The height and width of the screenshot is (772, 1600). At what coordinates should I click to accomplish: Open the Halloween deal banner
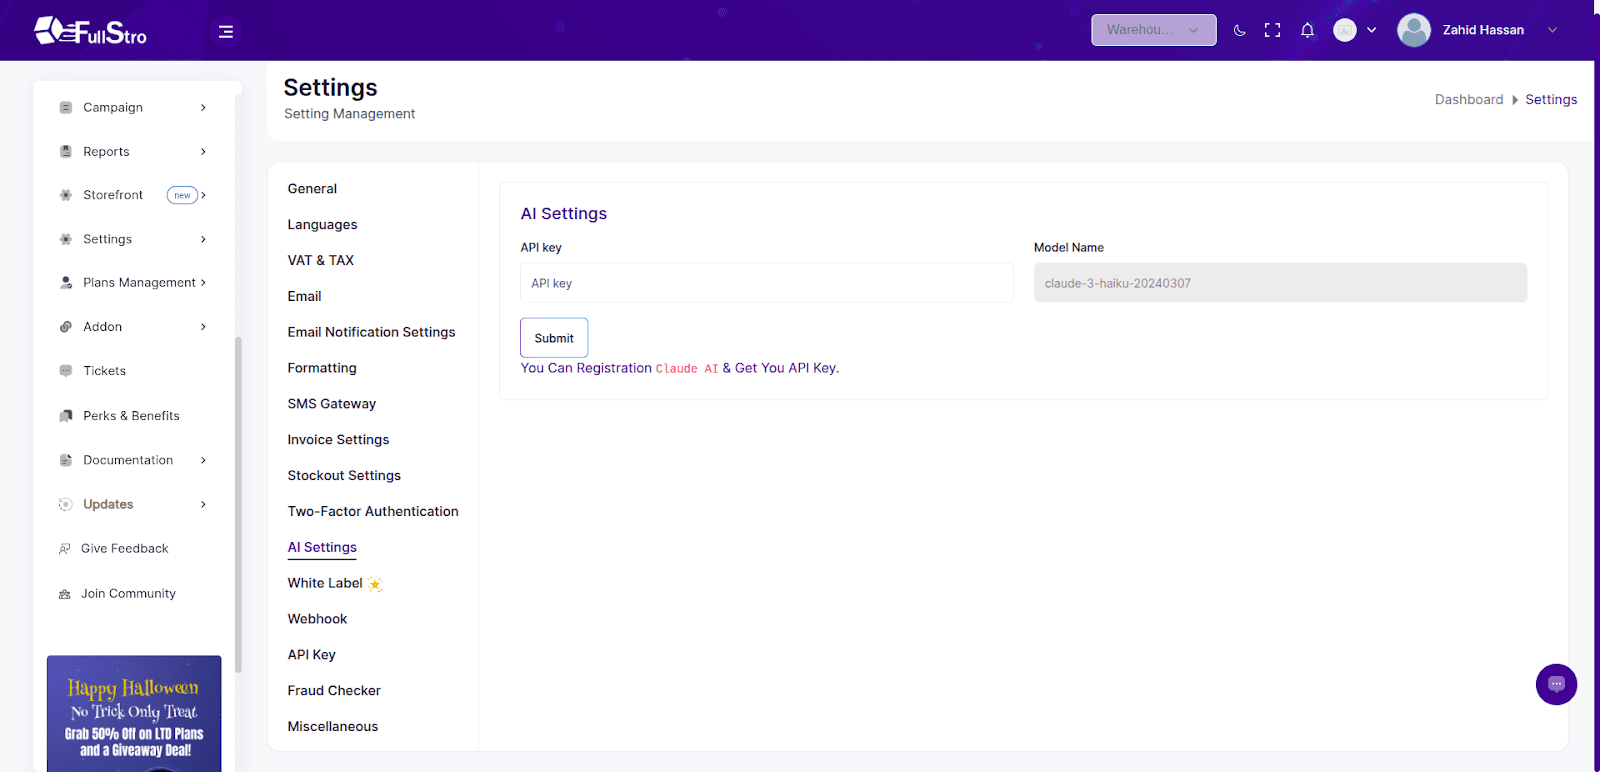(x=134, y=713)
